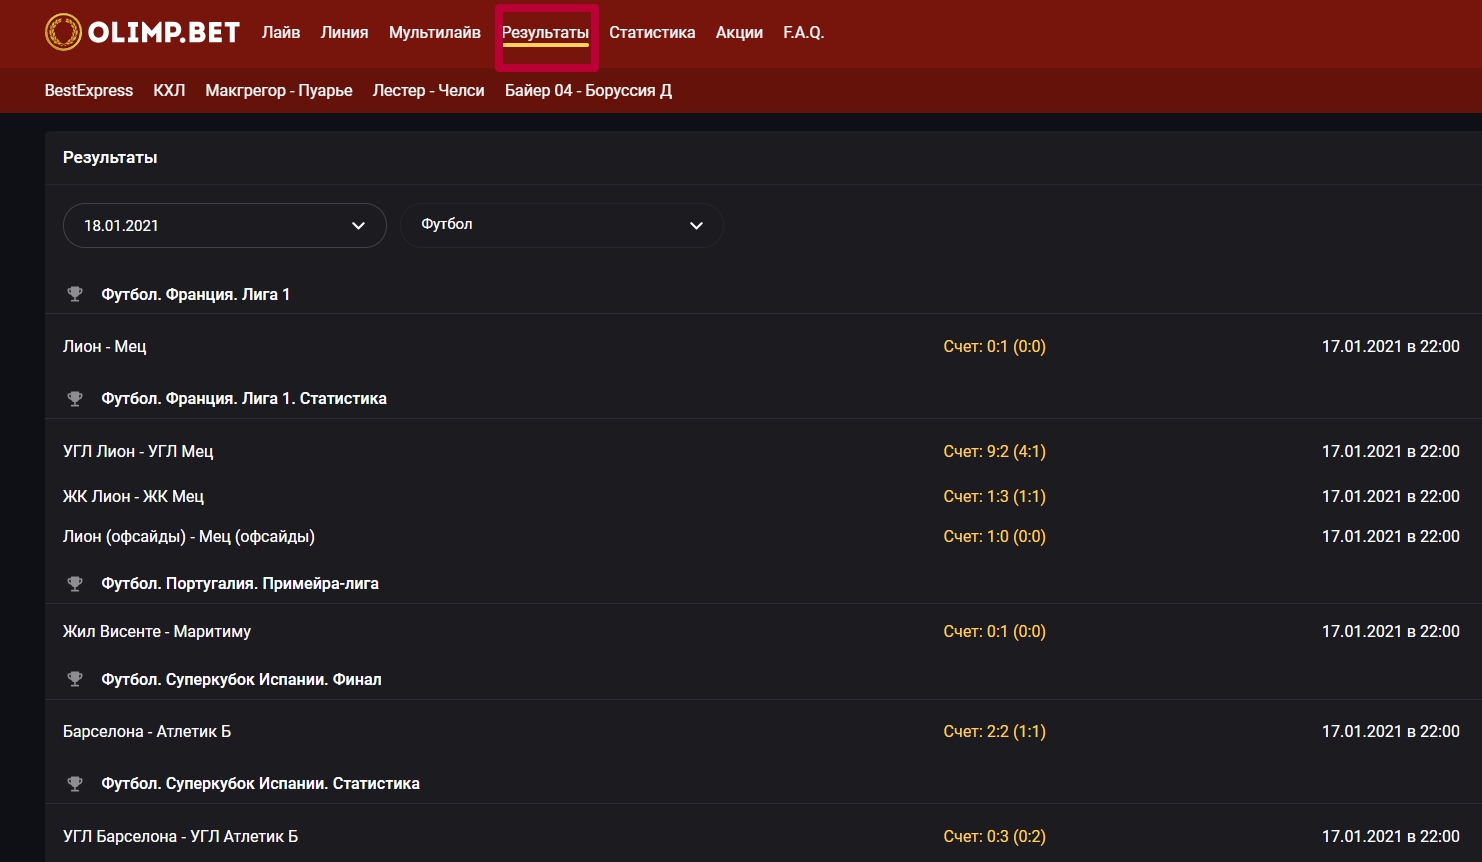
Task: Click trophy icon beside Франция. Лига 1. Статистика
Action: tap(75, 398)
